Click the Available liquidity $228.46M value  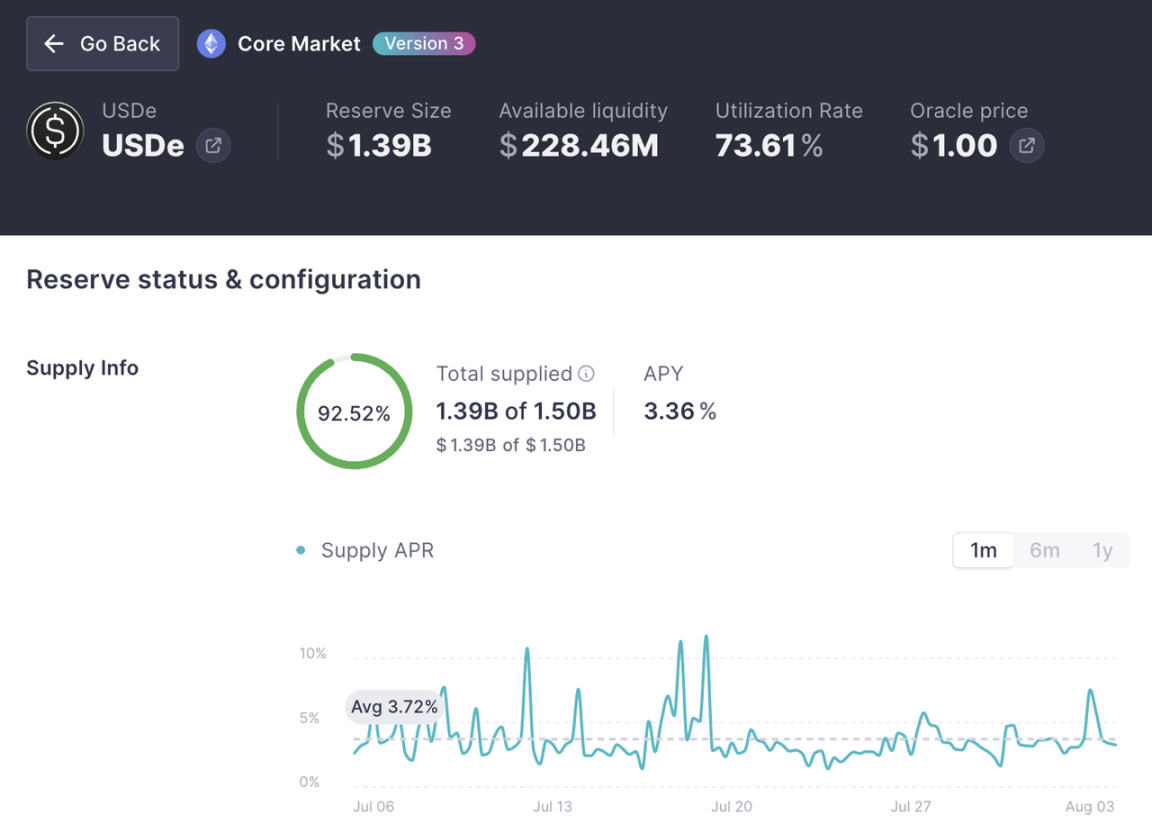click(579, 146)
